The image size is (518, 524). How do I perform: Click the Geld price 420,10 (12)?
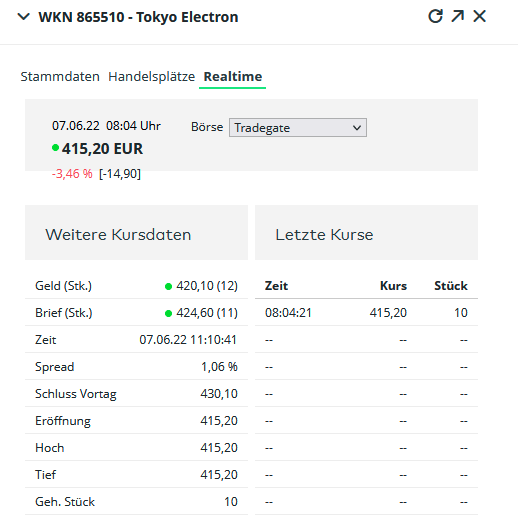(x=207, y=286)
